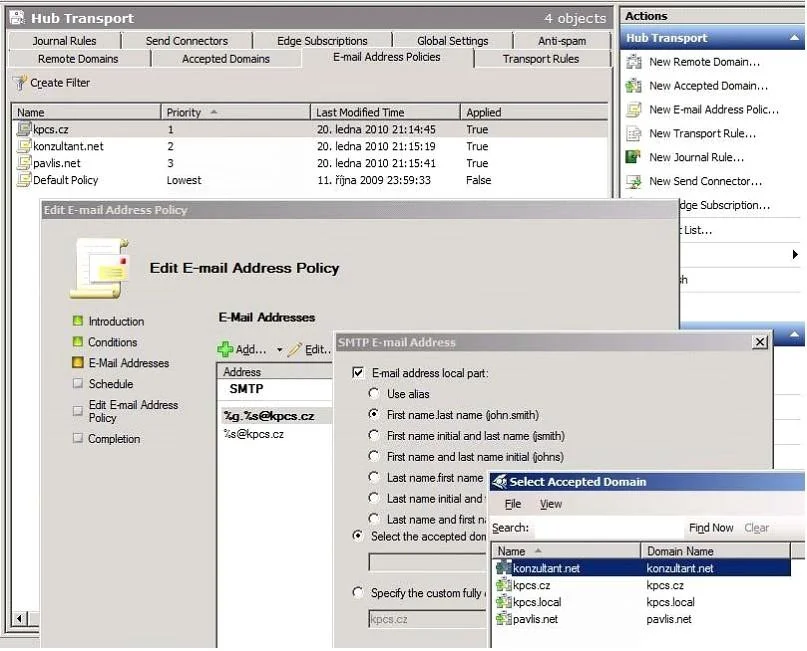Image resolution: width=807 pixels, height=651 pixels.
Task: Click the New Accepted Domain icon
Action: tap(634, 85)
